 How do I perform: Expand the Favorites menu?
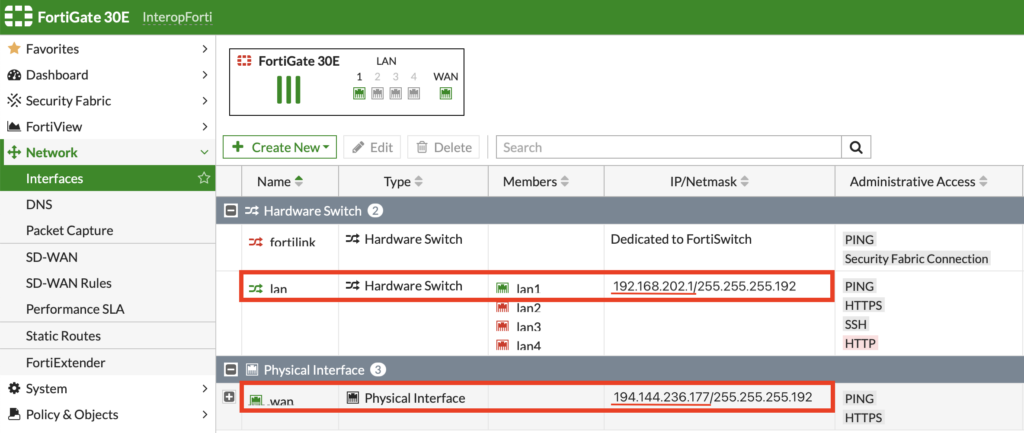click(x=204, y=49)
